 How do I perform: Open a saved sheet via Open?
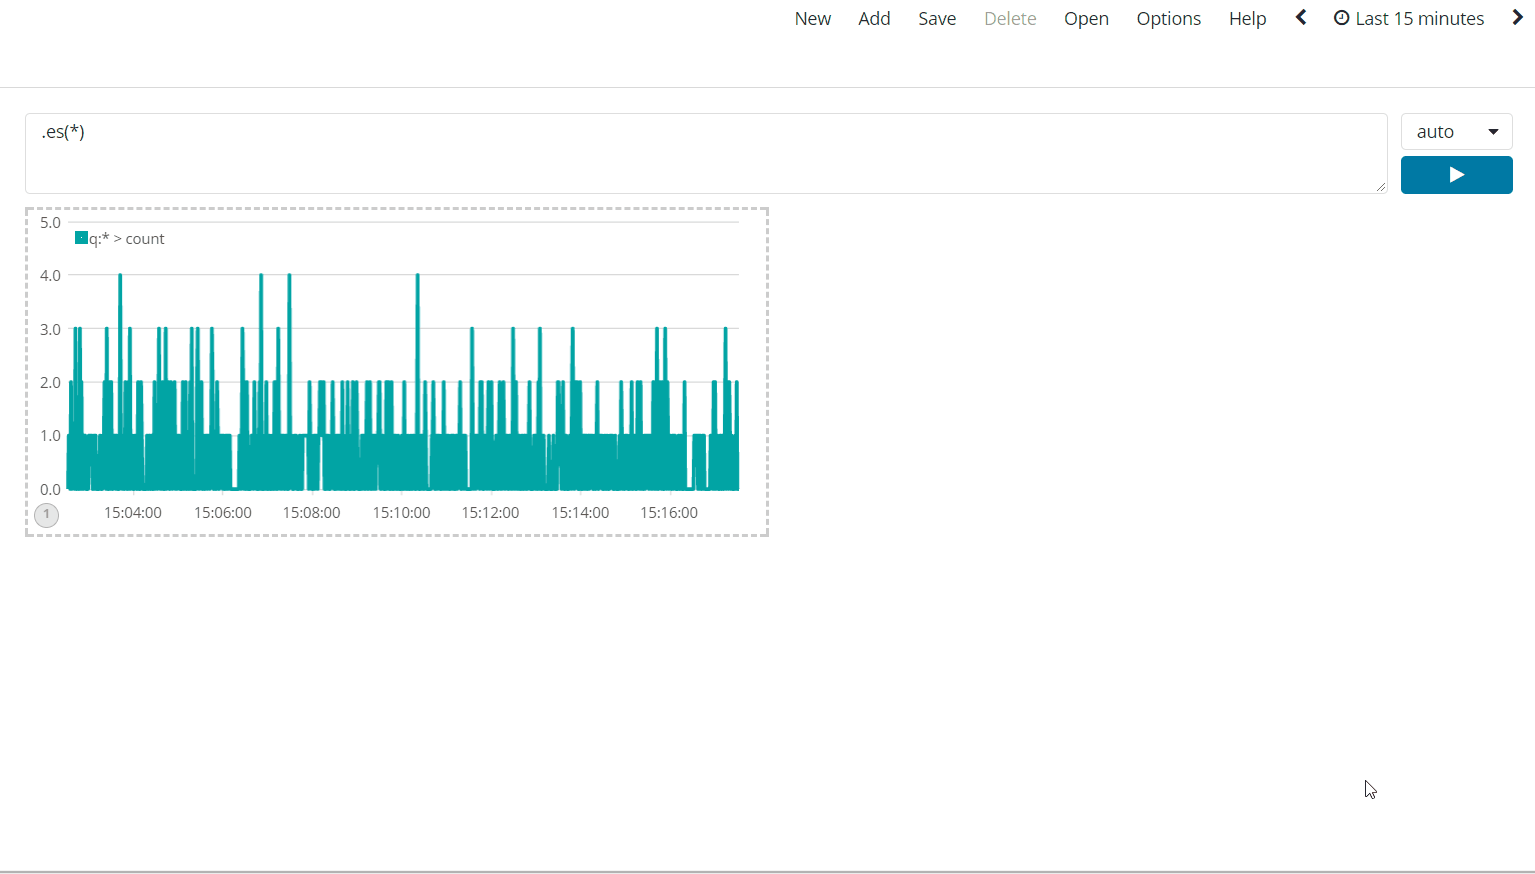click(1086, 19)
